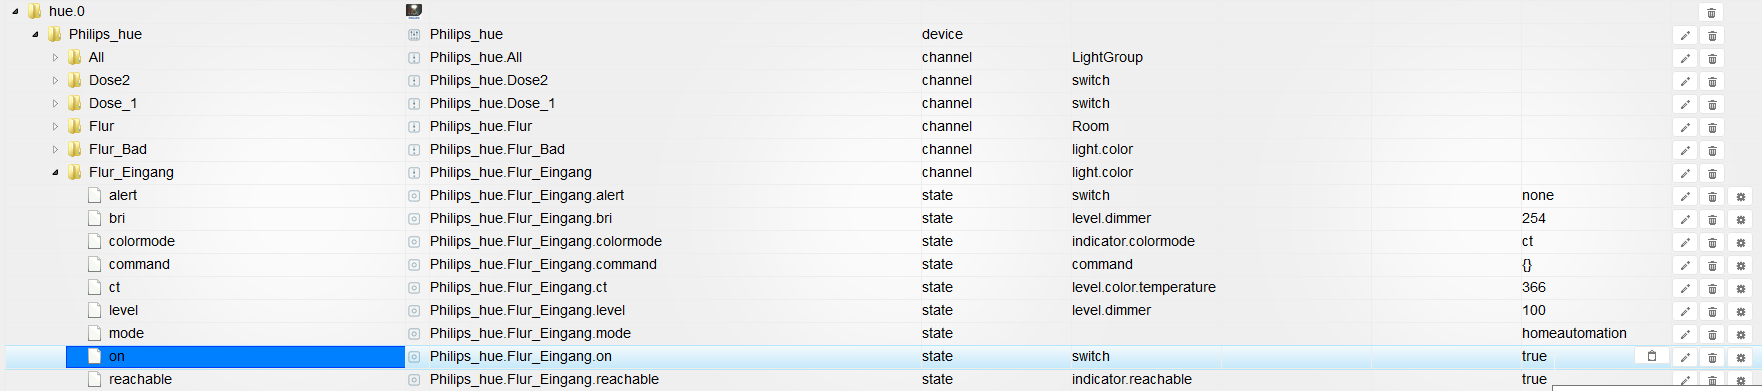
Task: Expand the All light group folder
Action: [55, 58]
